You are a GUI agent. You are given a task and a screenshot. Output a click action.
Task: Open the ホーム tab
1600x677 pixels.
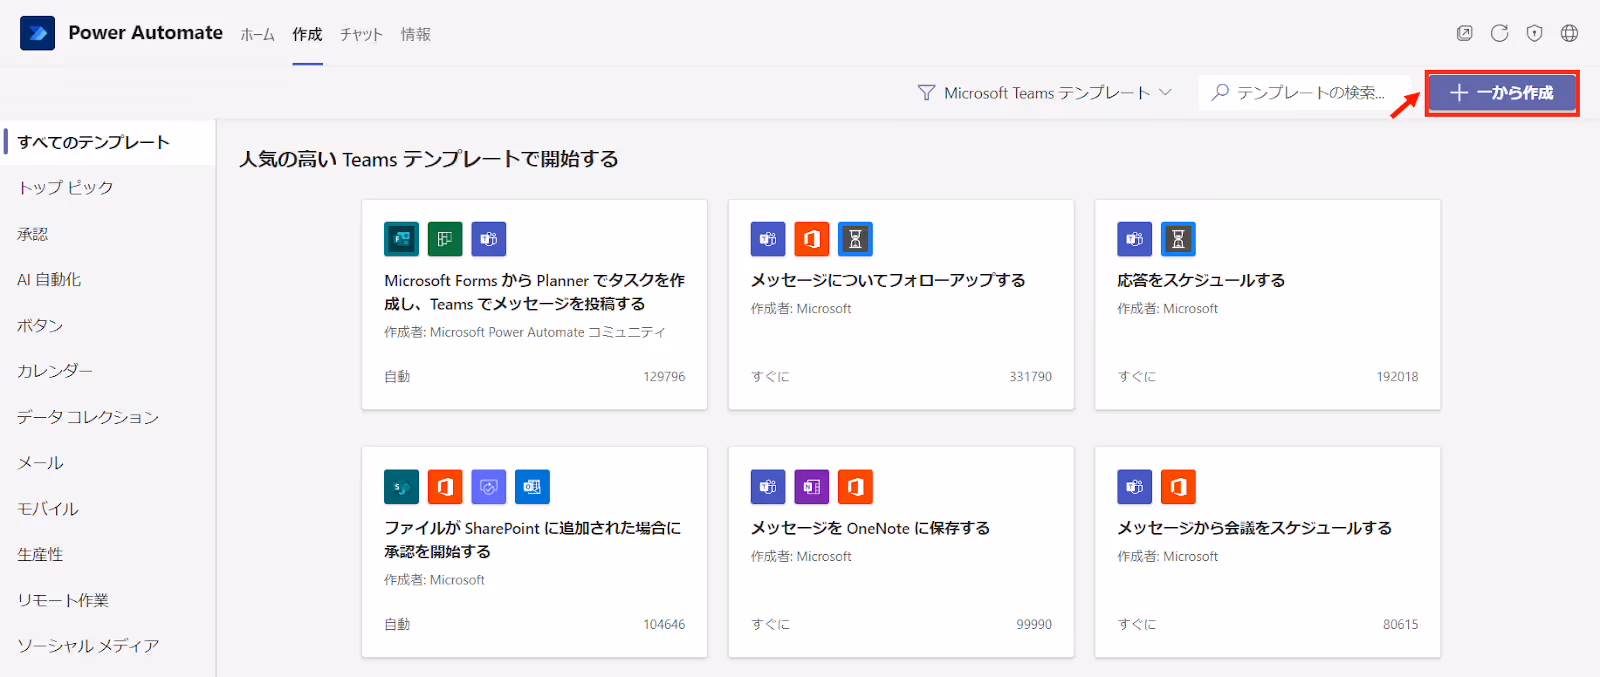pos(258,34)
